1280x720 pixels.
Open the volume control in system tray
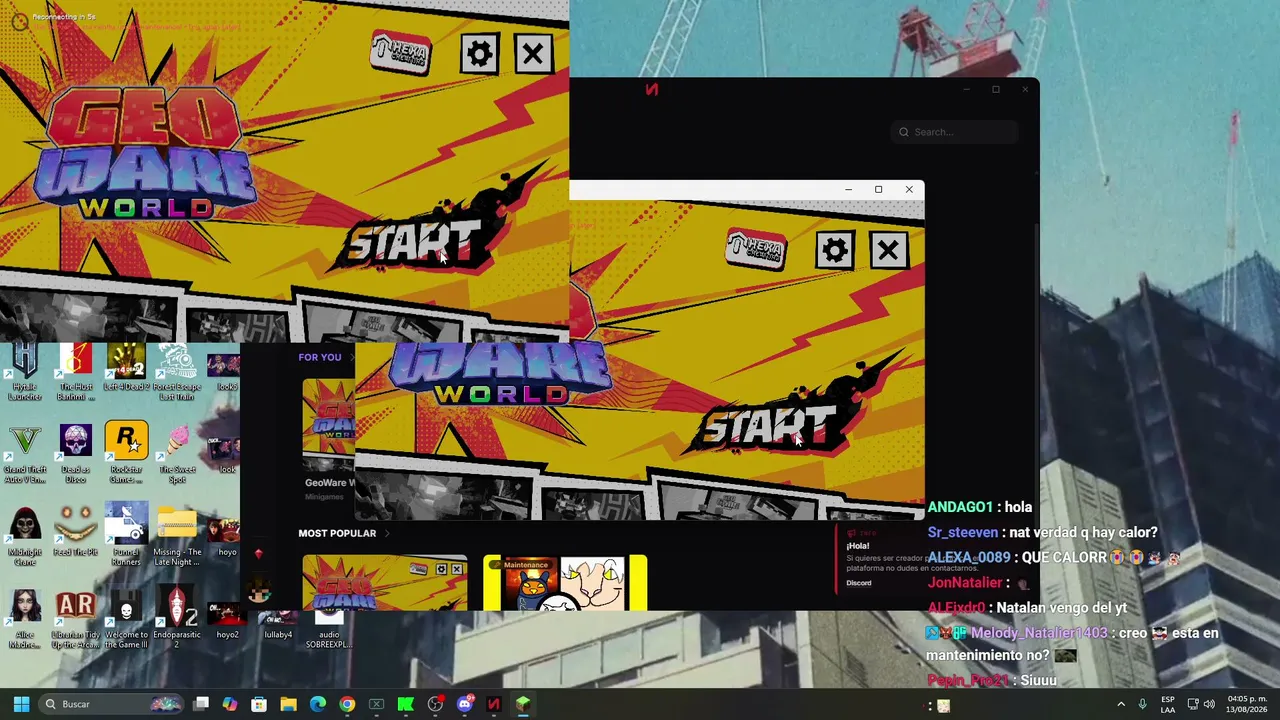pyautogui.click(x=1210, y=704)
